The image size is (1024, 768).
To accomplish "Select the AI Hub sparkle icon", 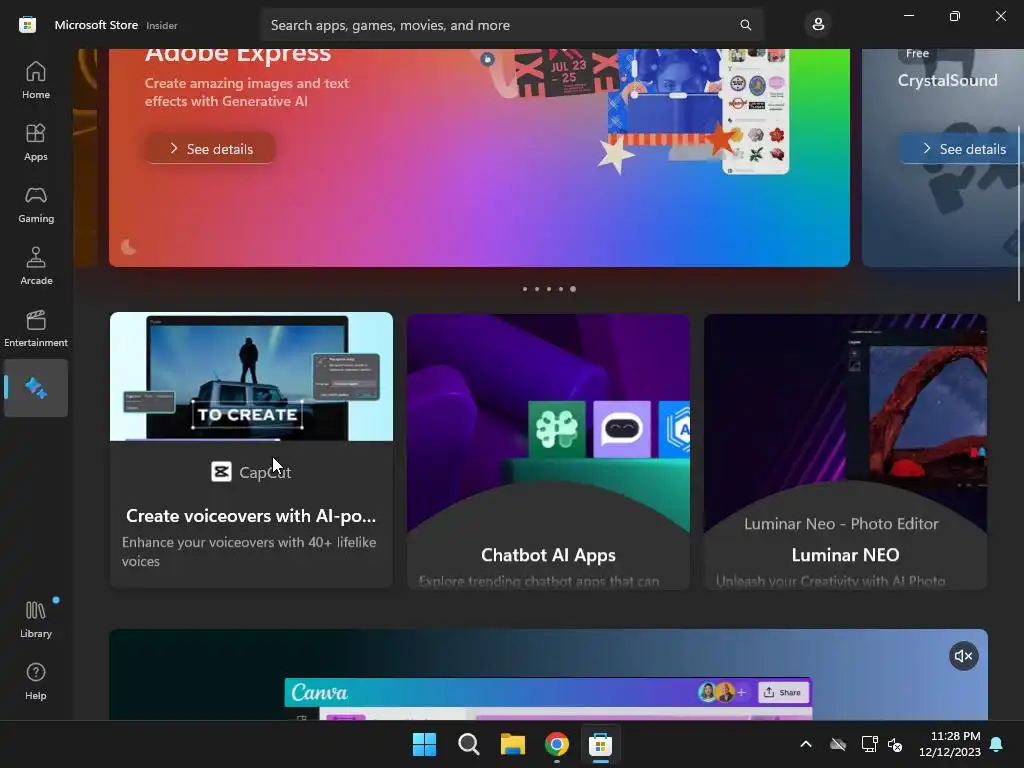I will click(36, 388).
